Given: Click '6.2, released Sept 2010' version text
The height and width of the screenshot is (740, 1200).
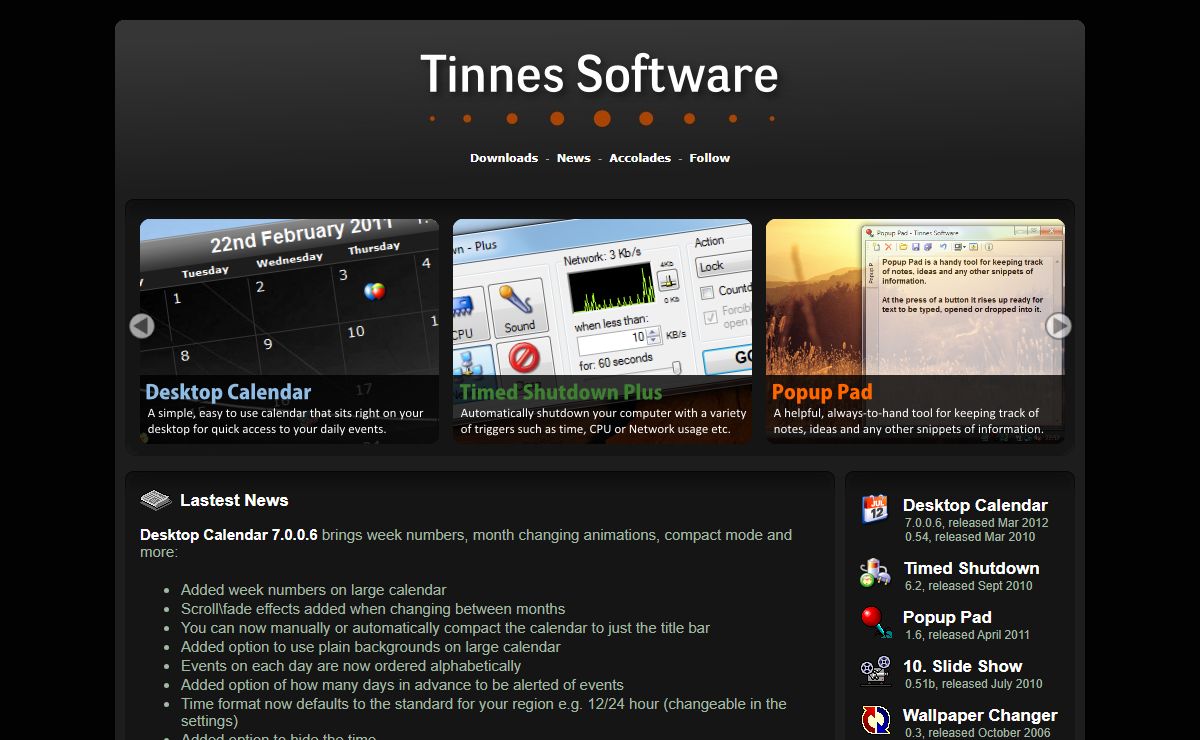Looking at the screenshot, I should (969, 586).
